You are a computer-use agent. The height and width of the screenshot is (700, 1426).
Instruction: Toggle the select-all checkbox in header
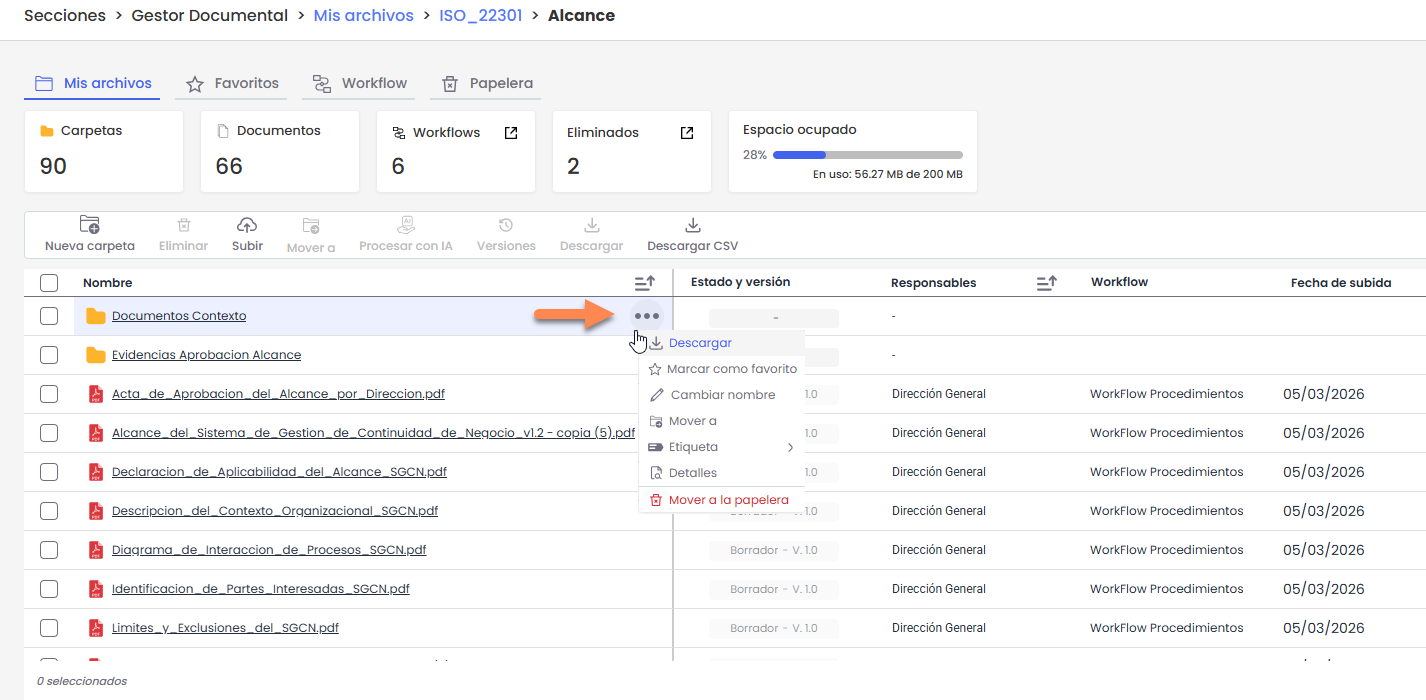point(49,283)
